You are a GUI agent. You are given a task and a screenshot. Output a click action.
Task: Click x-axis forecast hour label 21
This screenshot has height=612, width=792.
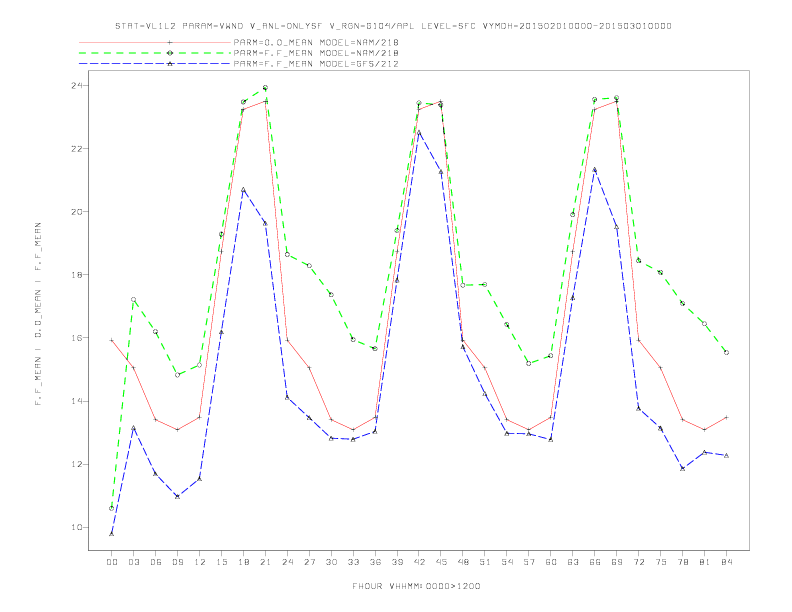point(265,562)
